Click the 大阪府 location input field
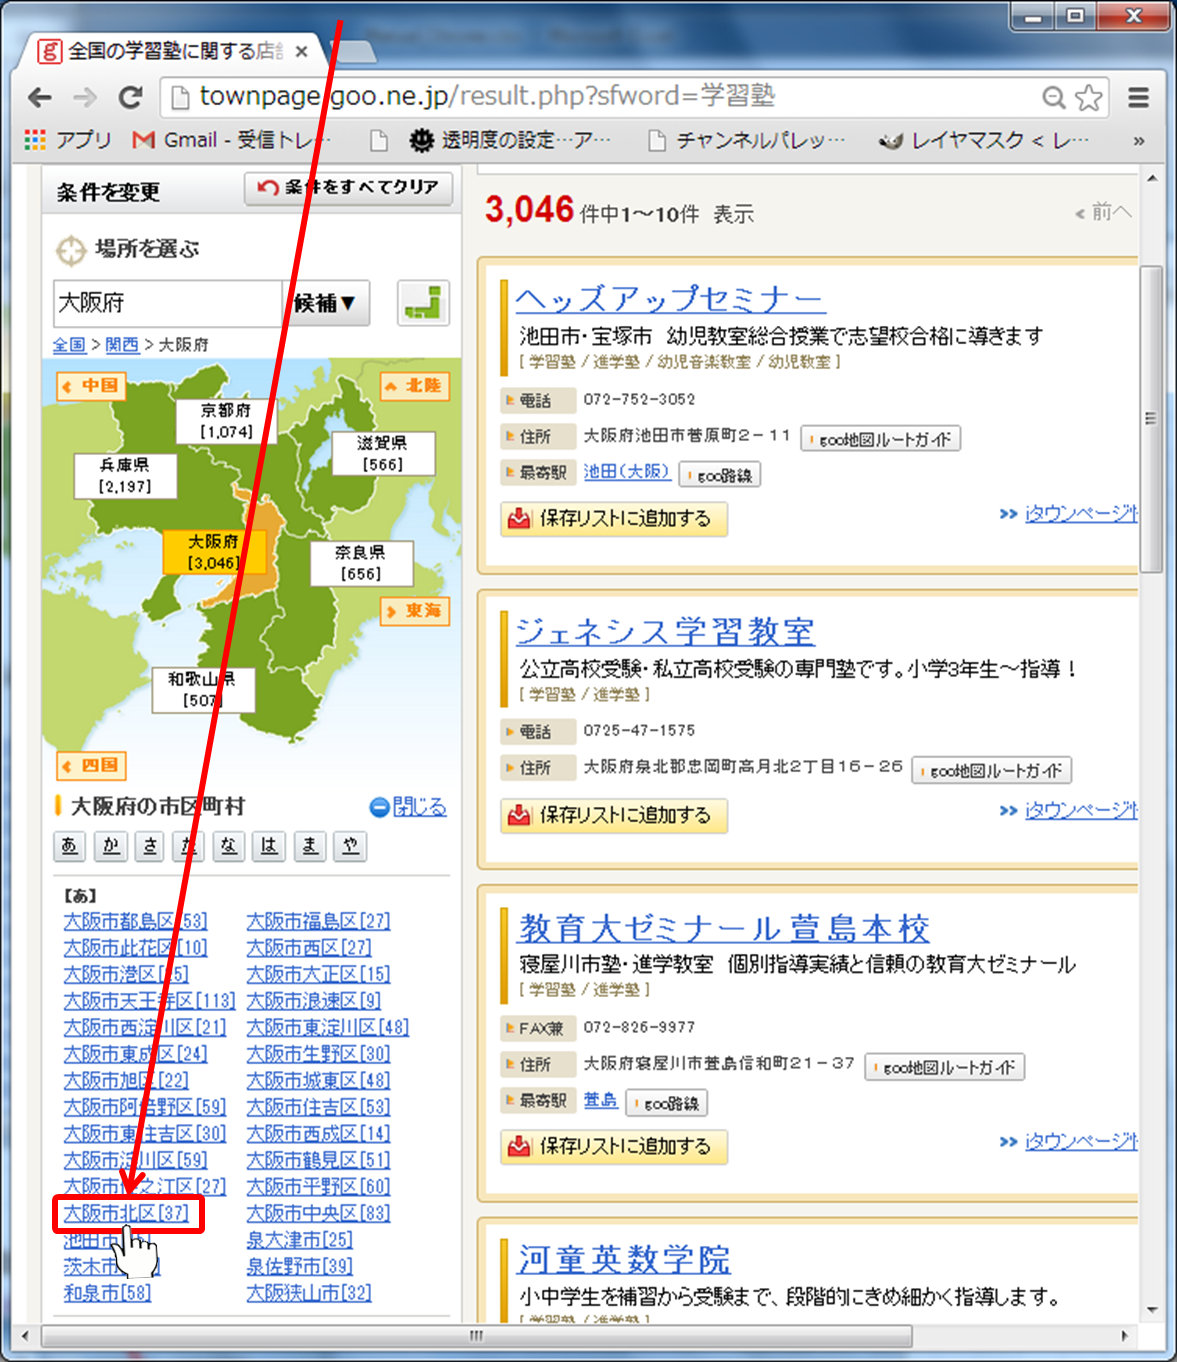1177x1362 pixels. pos(167,303)
